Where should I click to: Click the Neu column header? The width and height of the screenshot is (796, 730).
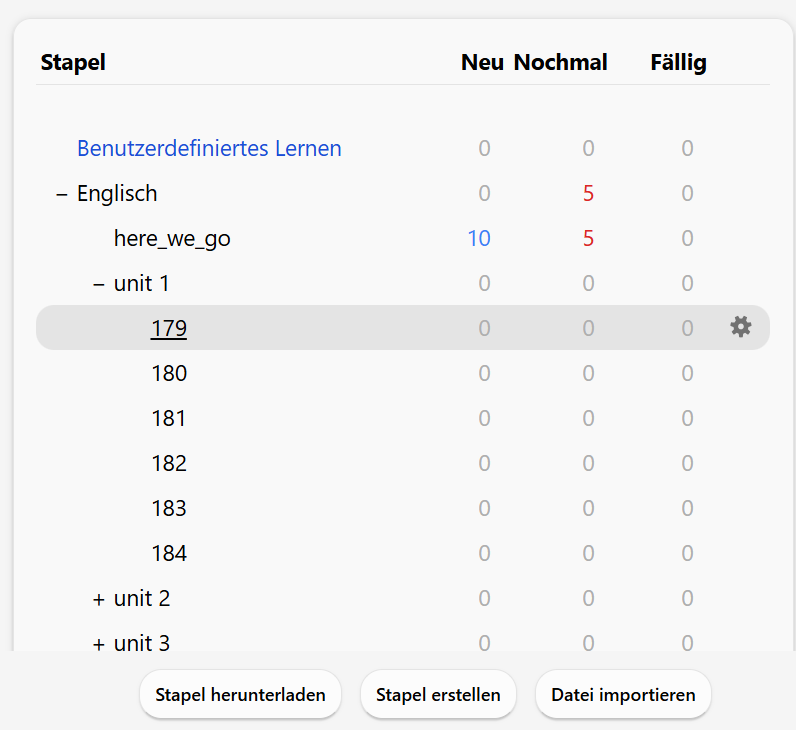coord(482,62)
